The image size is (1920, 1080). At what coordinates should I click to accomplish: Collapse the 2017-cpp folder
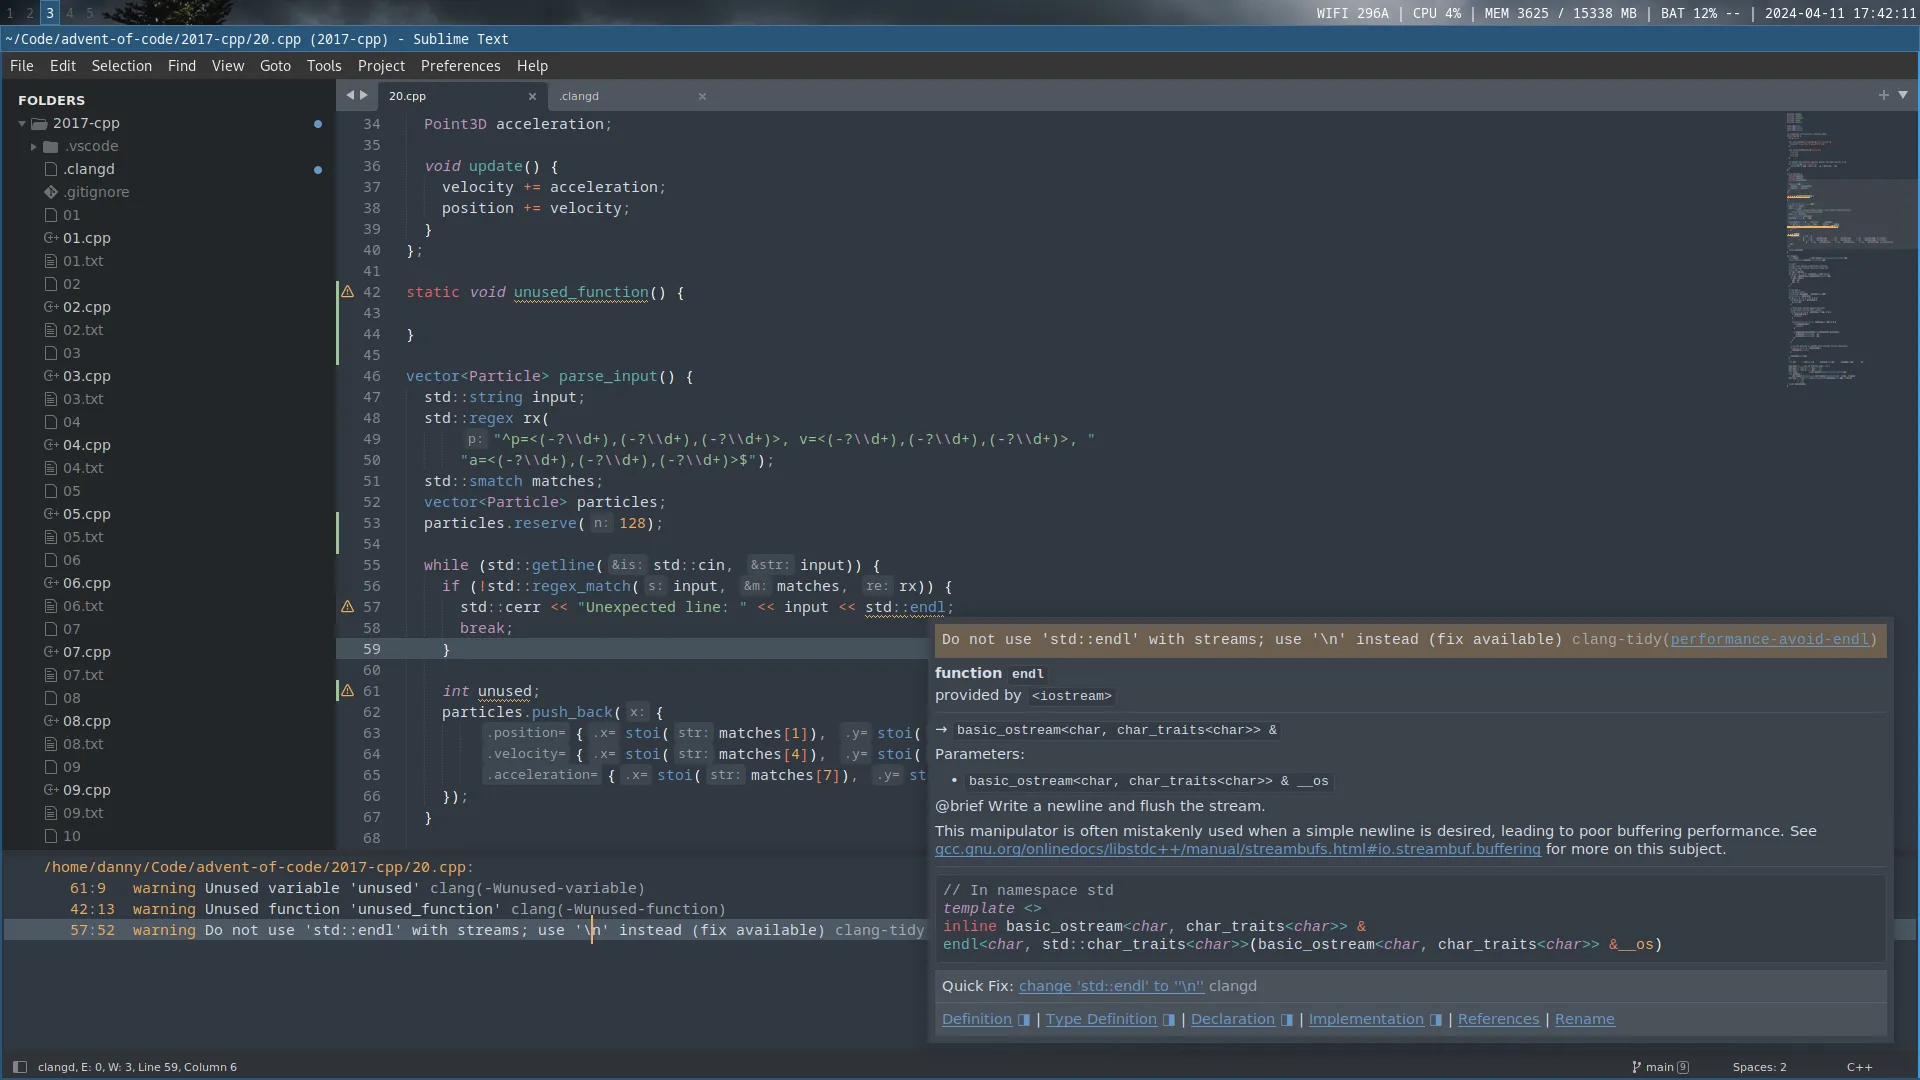coord(22,123)
